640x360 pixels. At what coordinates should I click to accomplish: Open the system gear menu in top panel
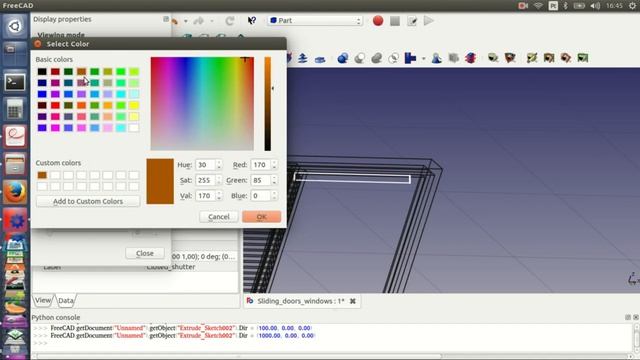(632, 6)
